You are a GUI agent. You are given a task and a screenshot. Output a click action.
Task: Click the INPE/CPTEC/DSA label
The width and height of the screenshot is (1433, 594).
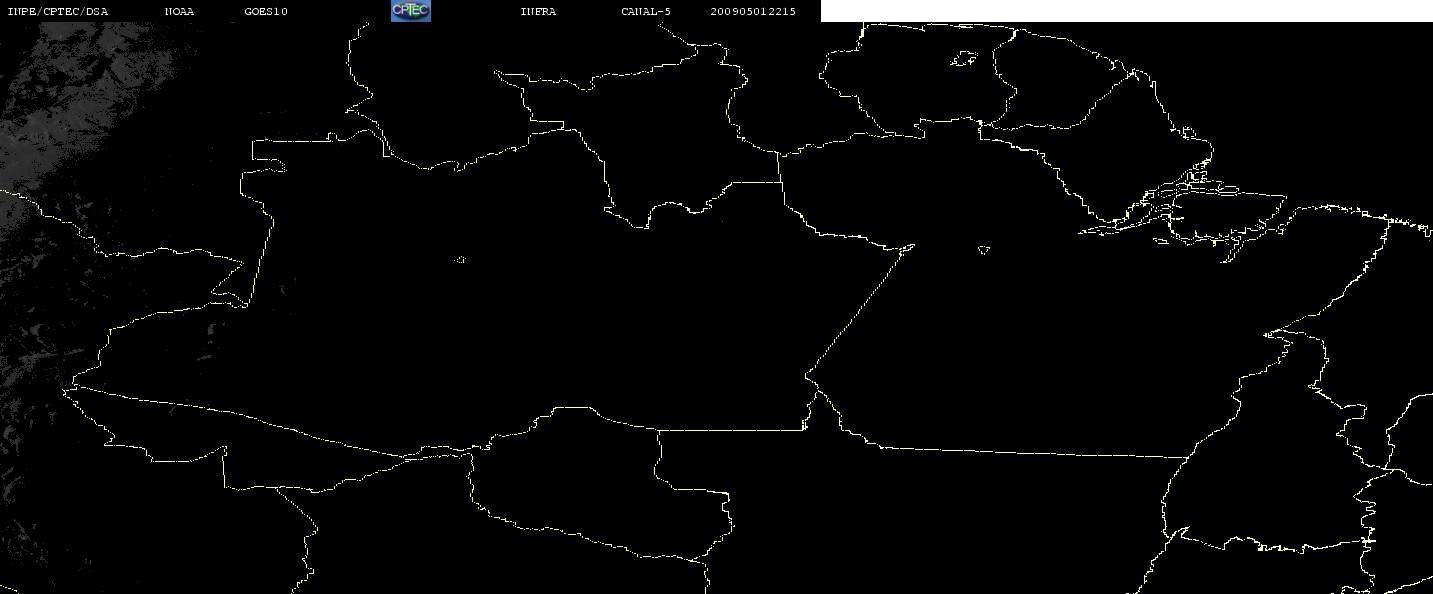[x=57, y=12]
